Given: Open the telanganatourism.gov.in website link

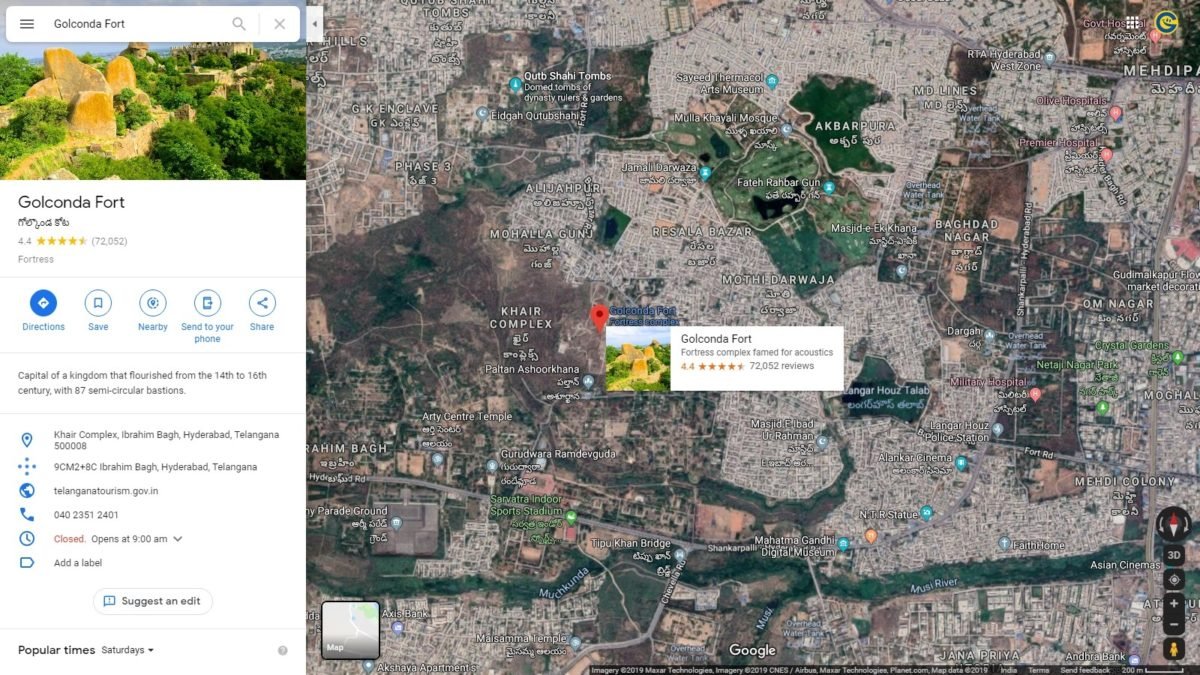Looking at the screenshot, I should (x=106, y=491).
